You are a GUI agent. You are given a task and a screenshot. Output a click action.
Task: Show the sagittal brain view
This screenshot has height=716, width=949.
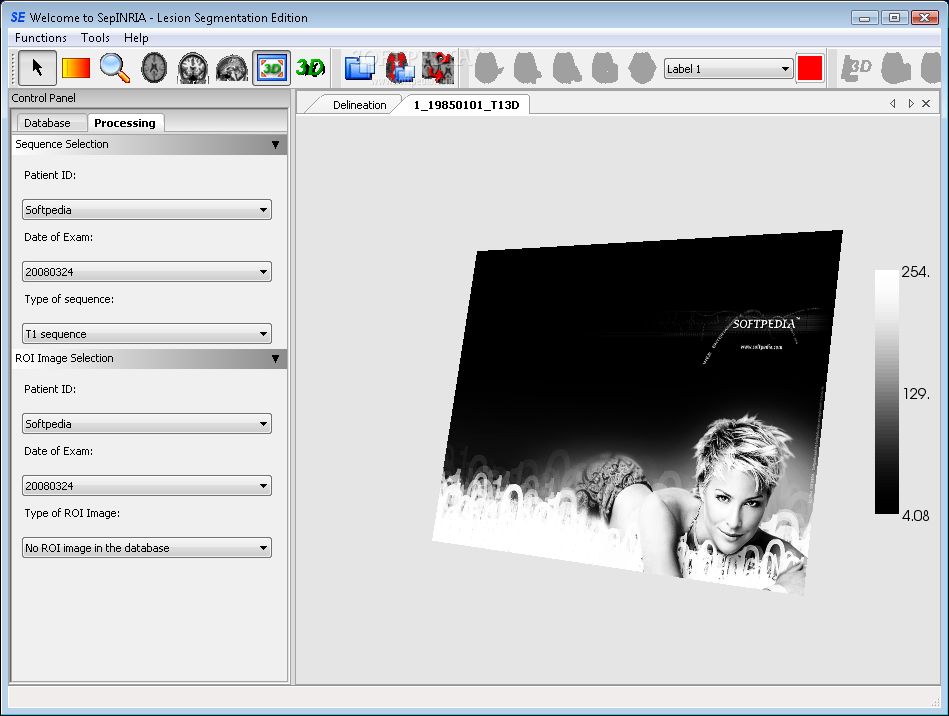232,68
